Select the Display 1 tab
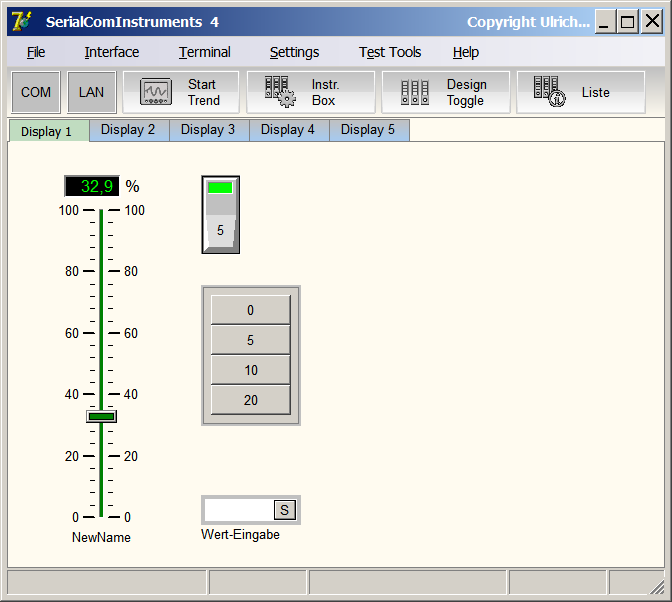 (49, 131)
